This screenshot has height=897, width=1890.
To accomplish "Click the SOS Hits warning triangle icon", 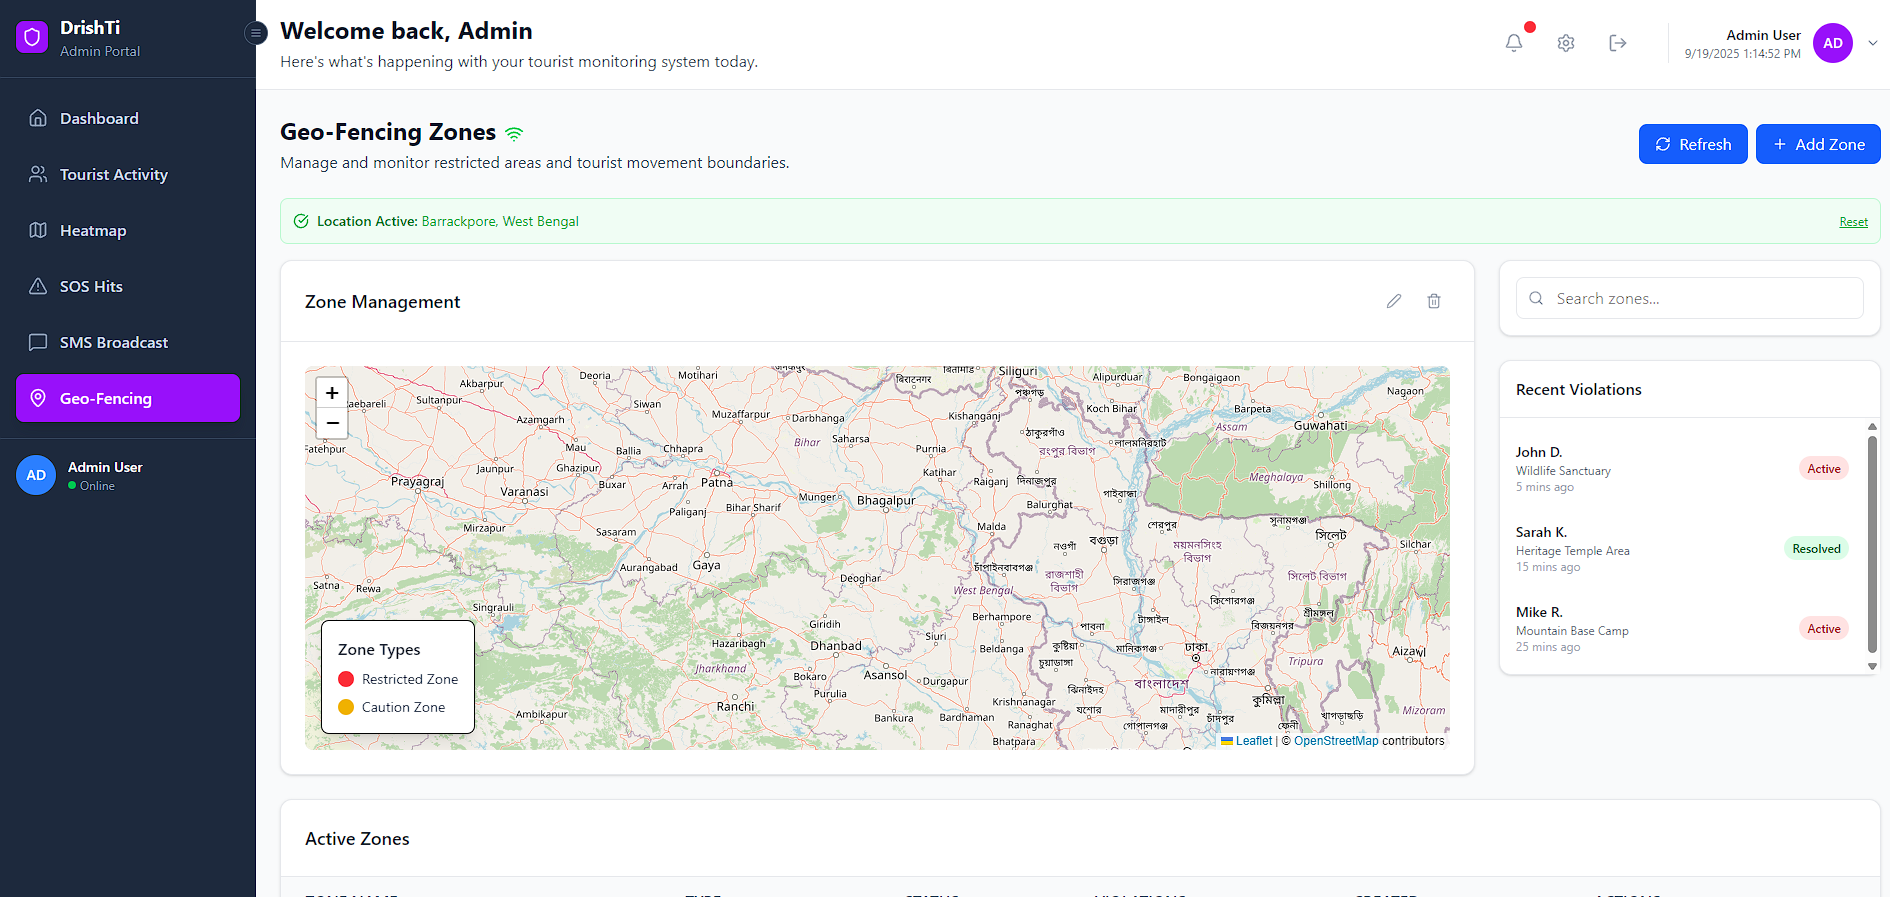I will (x=38, y=286).
